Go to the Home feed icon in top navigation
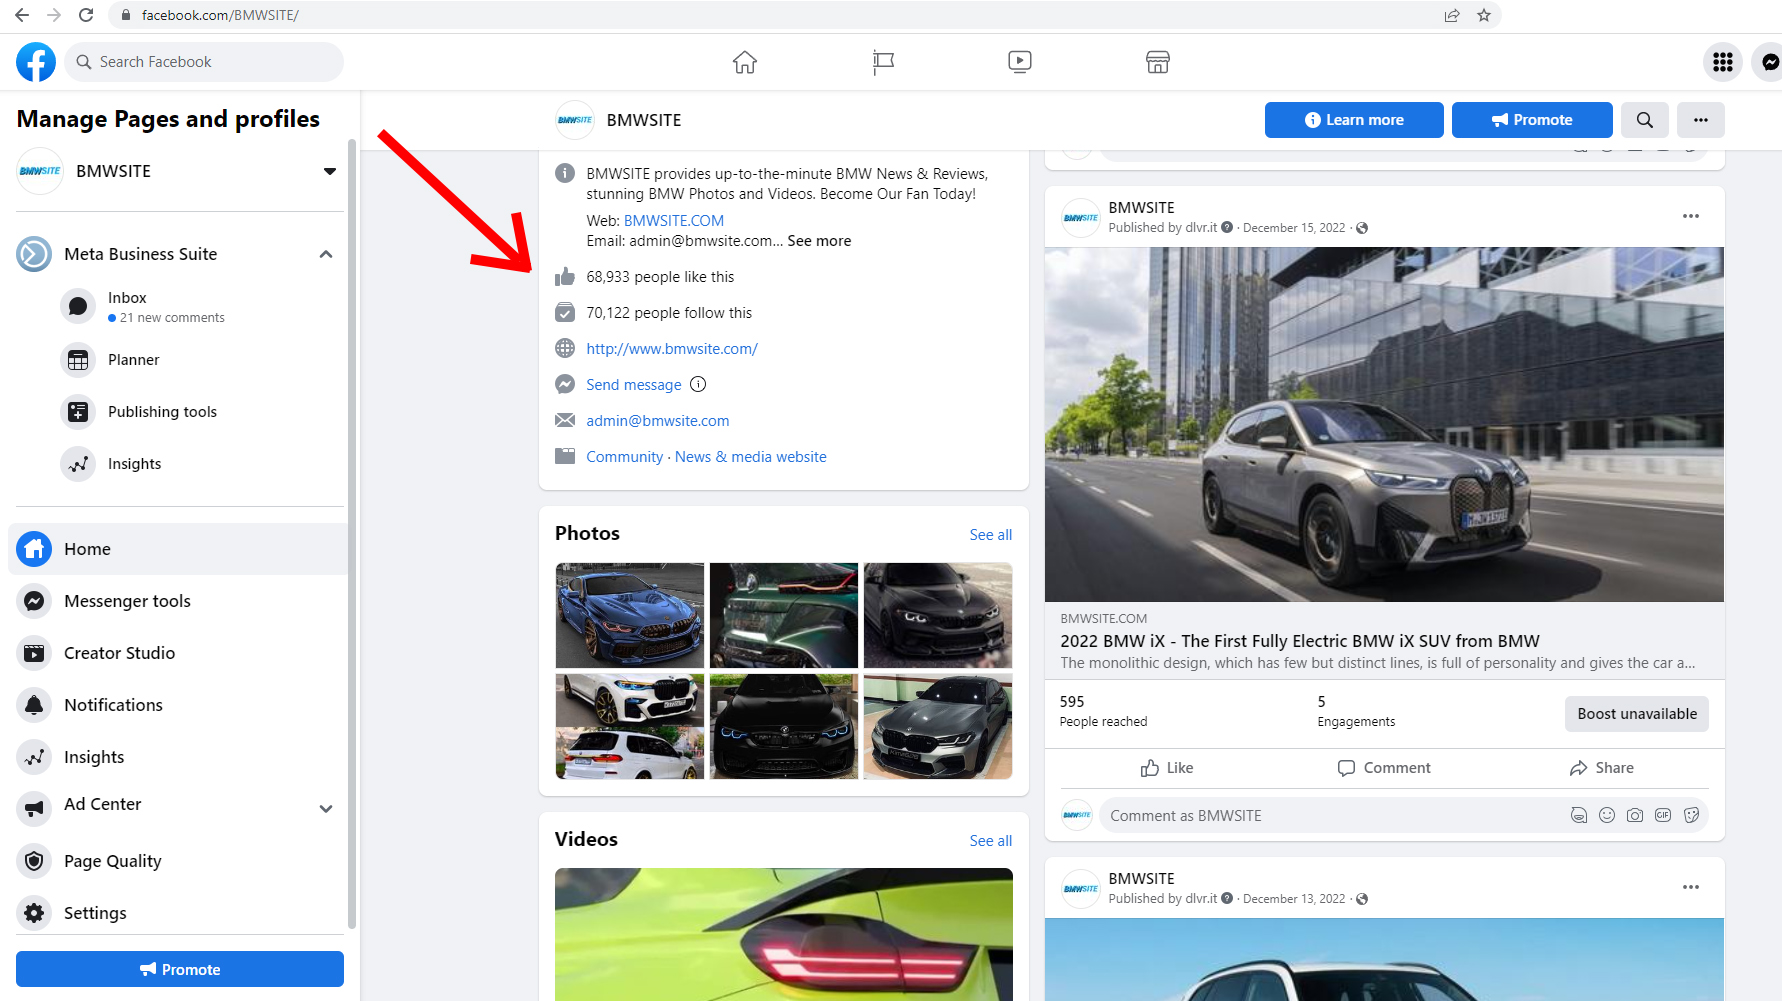Viewport: 1782px width, 1001px height. (x=745, y=62)
